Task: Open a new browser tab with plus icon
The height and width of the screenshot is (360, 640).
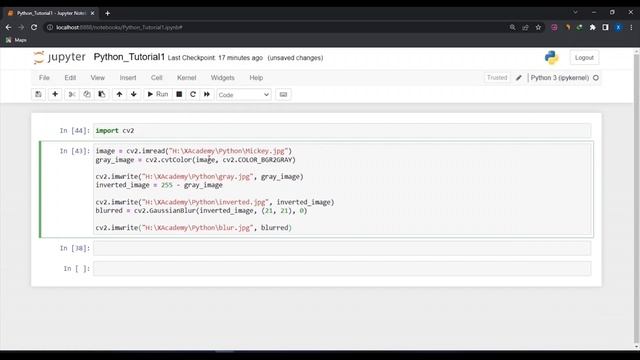Action: pos(107,13)
